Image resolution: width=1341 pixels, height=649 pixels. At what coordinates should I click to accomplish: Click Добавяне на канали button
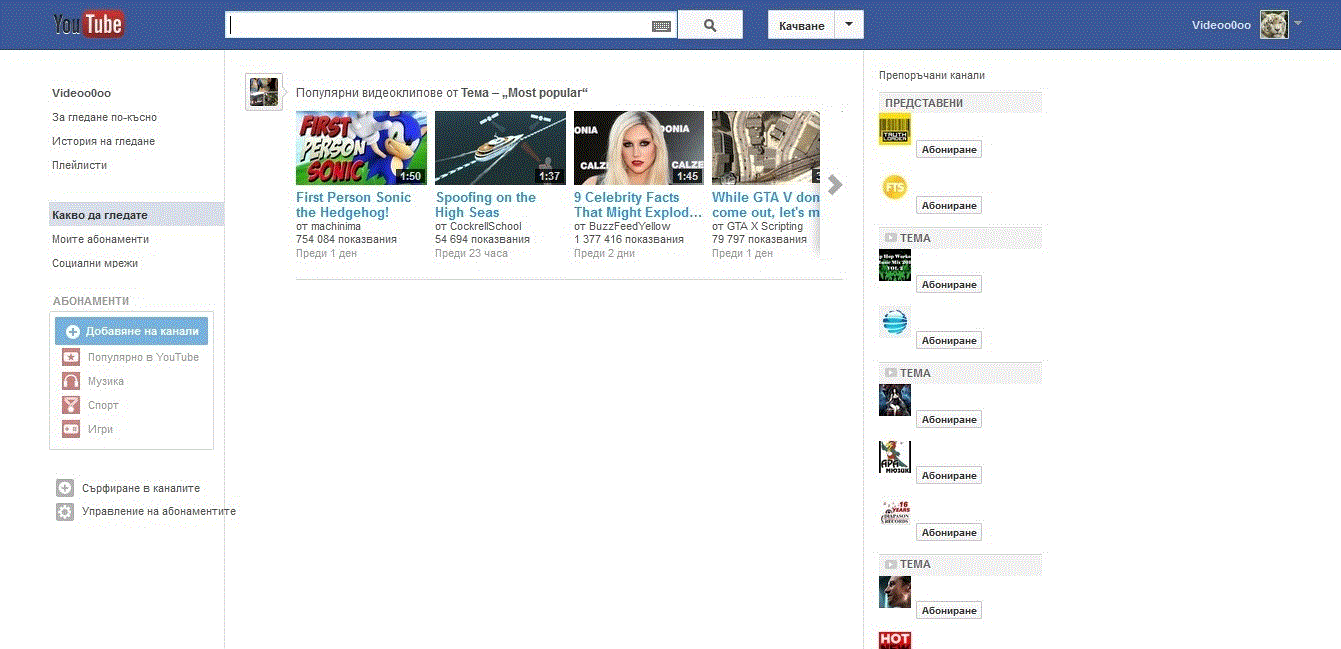click(131, 331)
